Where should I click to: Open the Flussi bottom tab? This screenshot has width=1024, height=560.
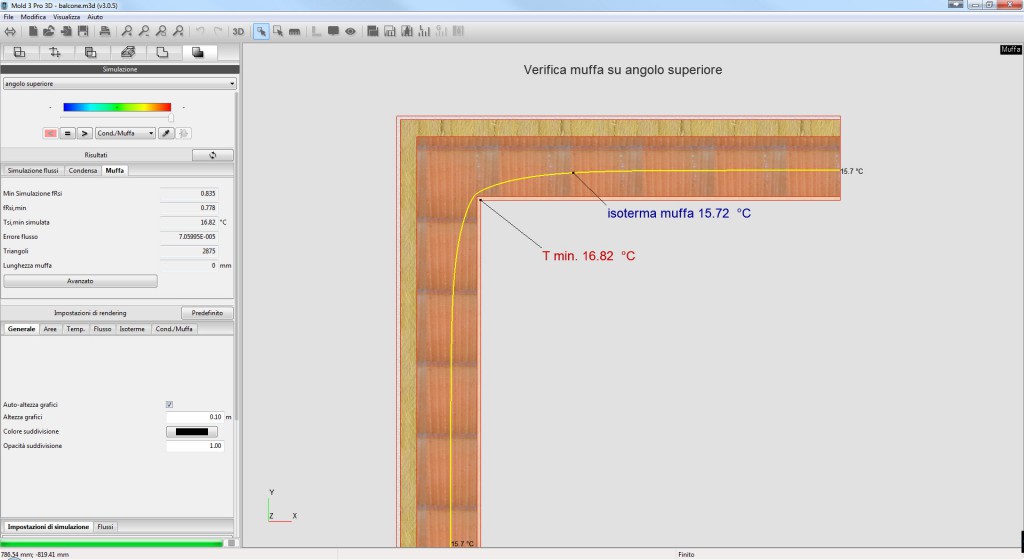click(106, 527)
